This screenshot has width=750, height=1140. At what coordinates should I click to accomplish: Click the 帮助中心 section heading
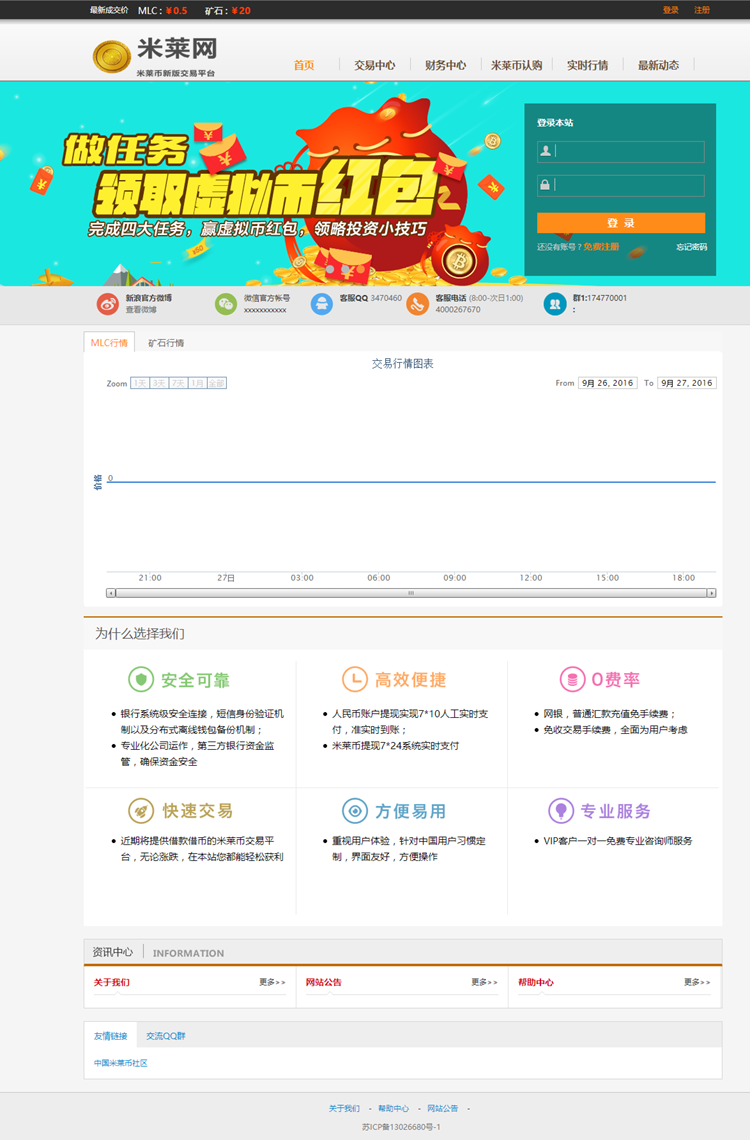point(536,982)
